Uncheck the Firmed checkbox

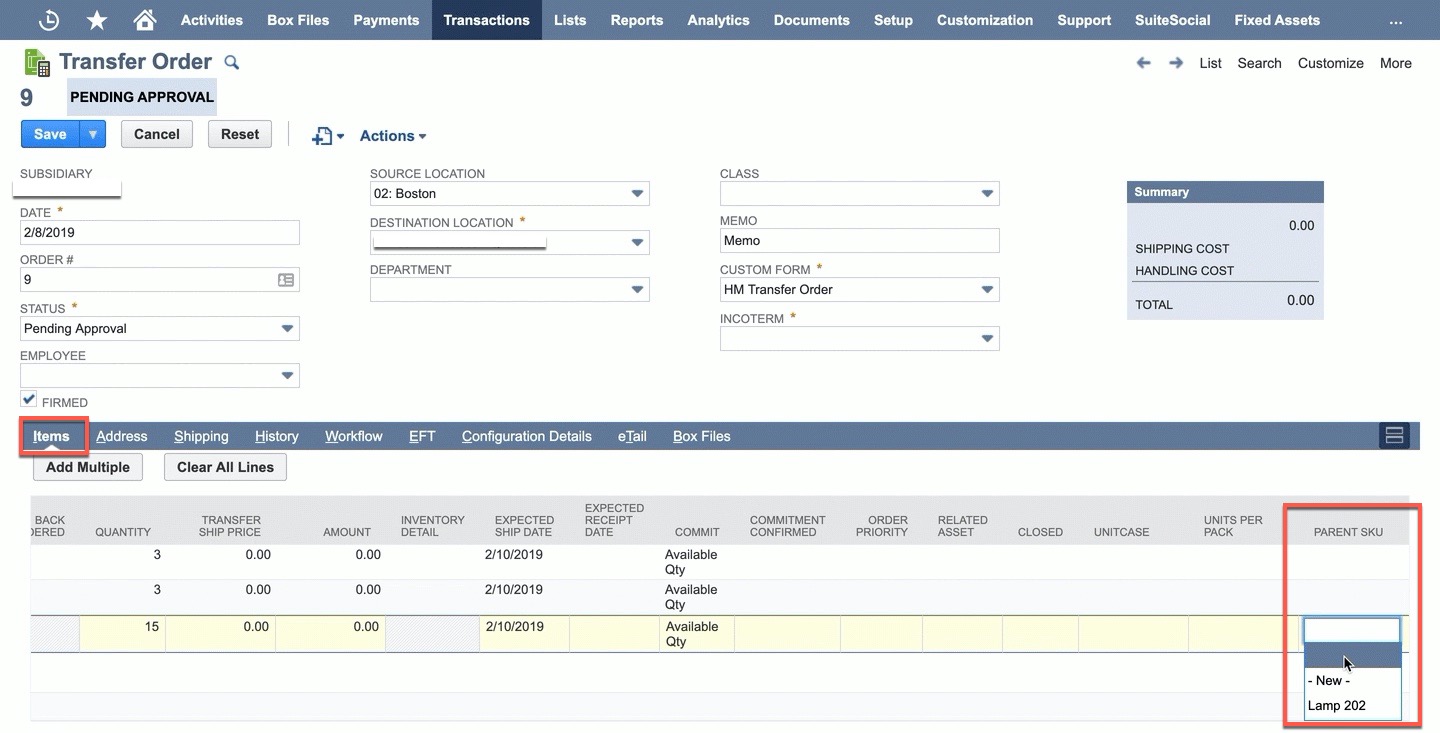click(x=29, y=400)
